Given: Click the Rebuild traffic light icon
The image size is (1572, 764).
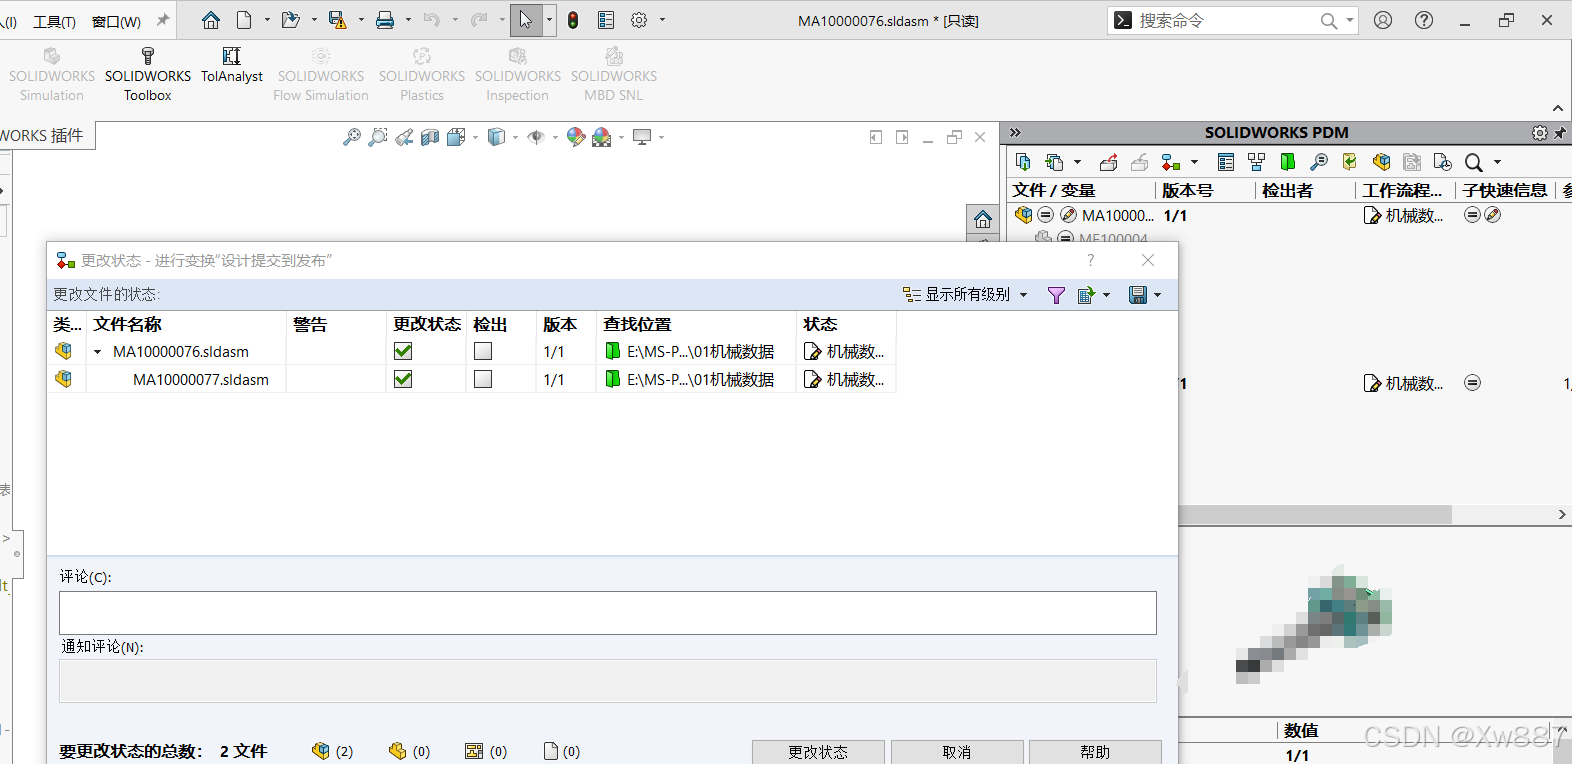Looking at the screenshot, I should (573, 20).
